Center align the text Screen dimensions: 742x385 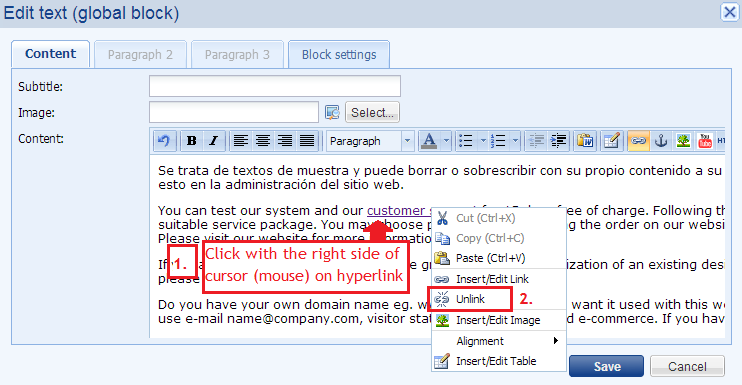(263, 140)
